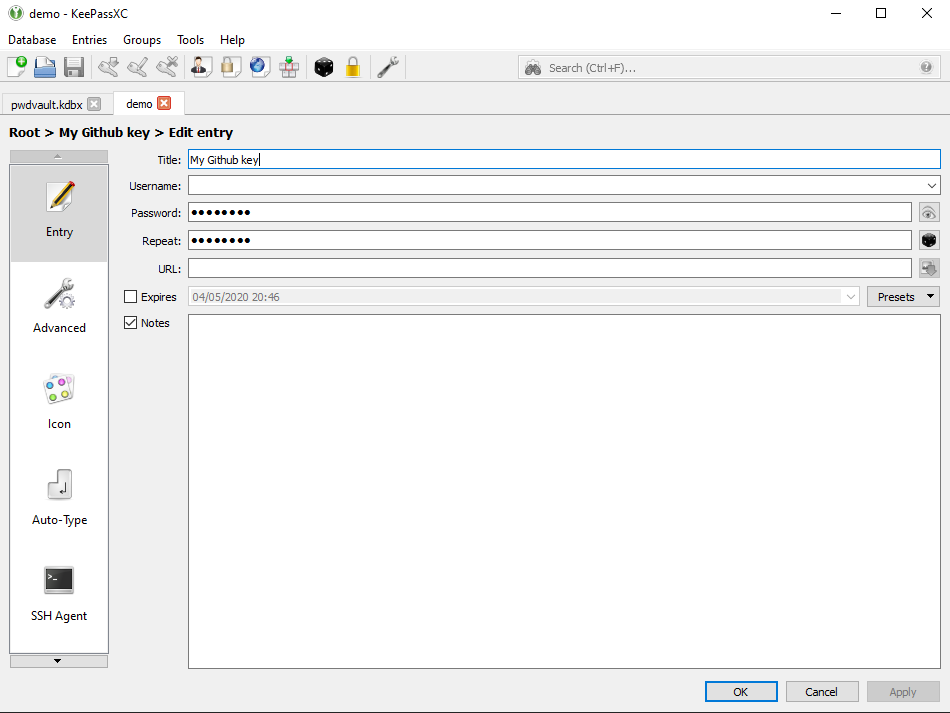Open the Database menu
Screen dimensions: 950x713
coord(32,39)
